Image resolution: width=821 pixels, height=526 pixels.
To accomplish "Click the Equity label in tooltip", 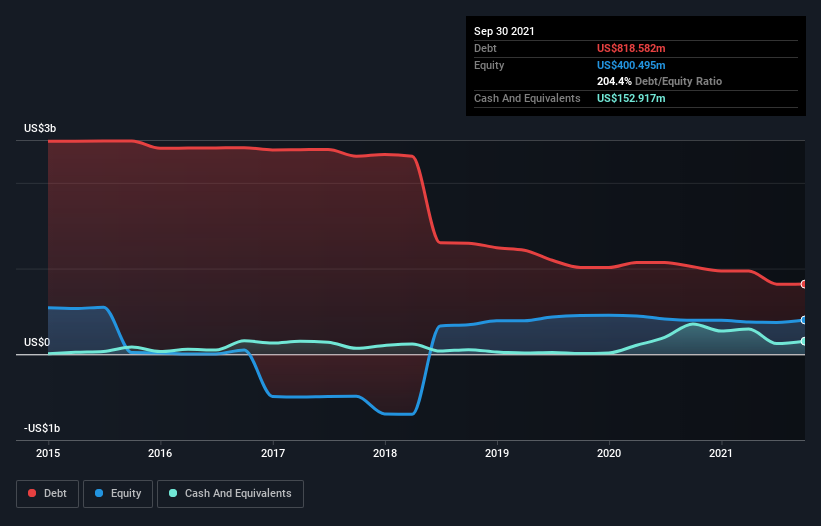I will click(x=489, y=65).
